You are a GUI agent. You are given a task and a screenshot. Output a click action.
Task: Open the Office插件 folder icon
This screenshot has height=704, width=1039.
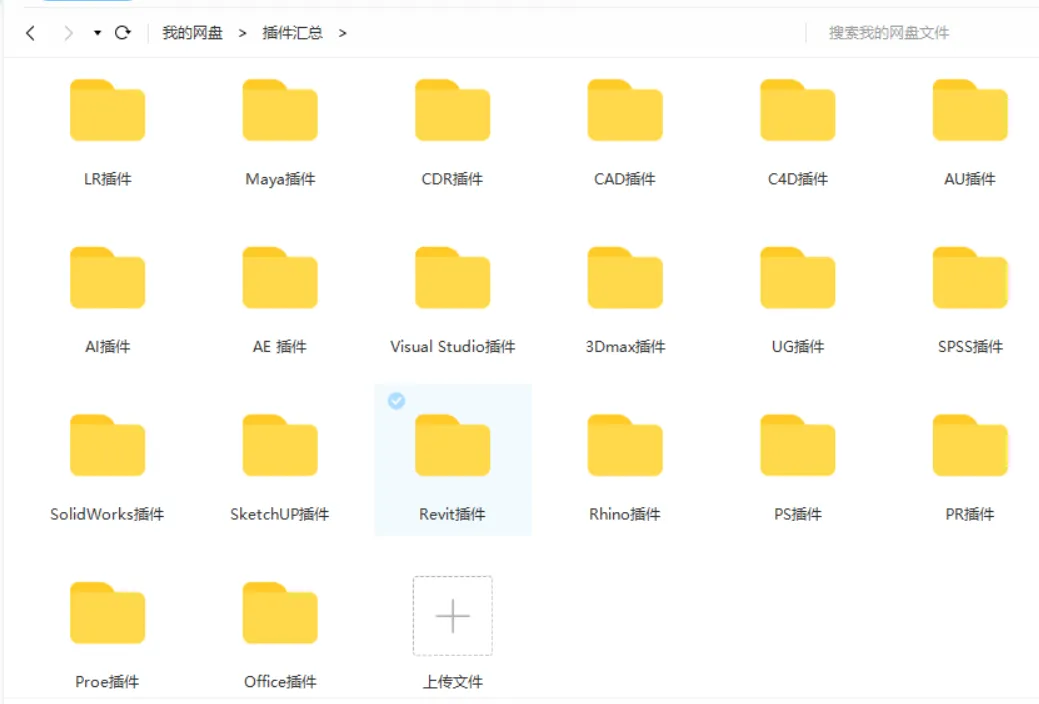280,613
